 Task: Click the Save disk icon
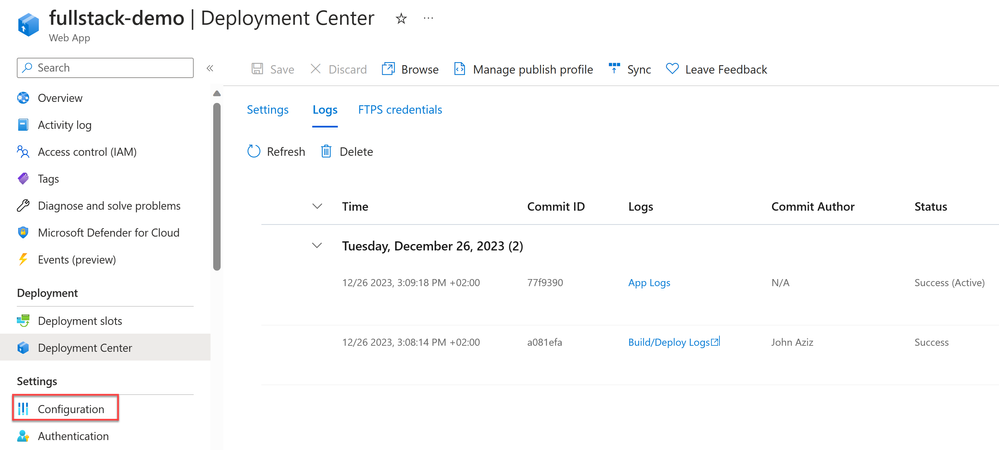(x=257, y=69)
